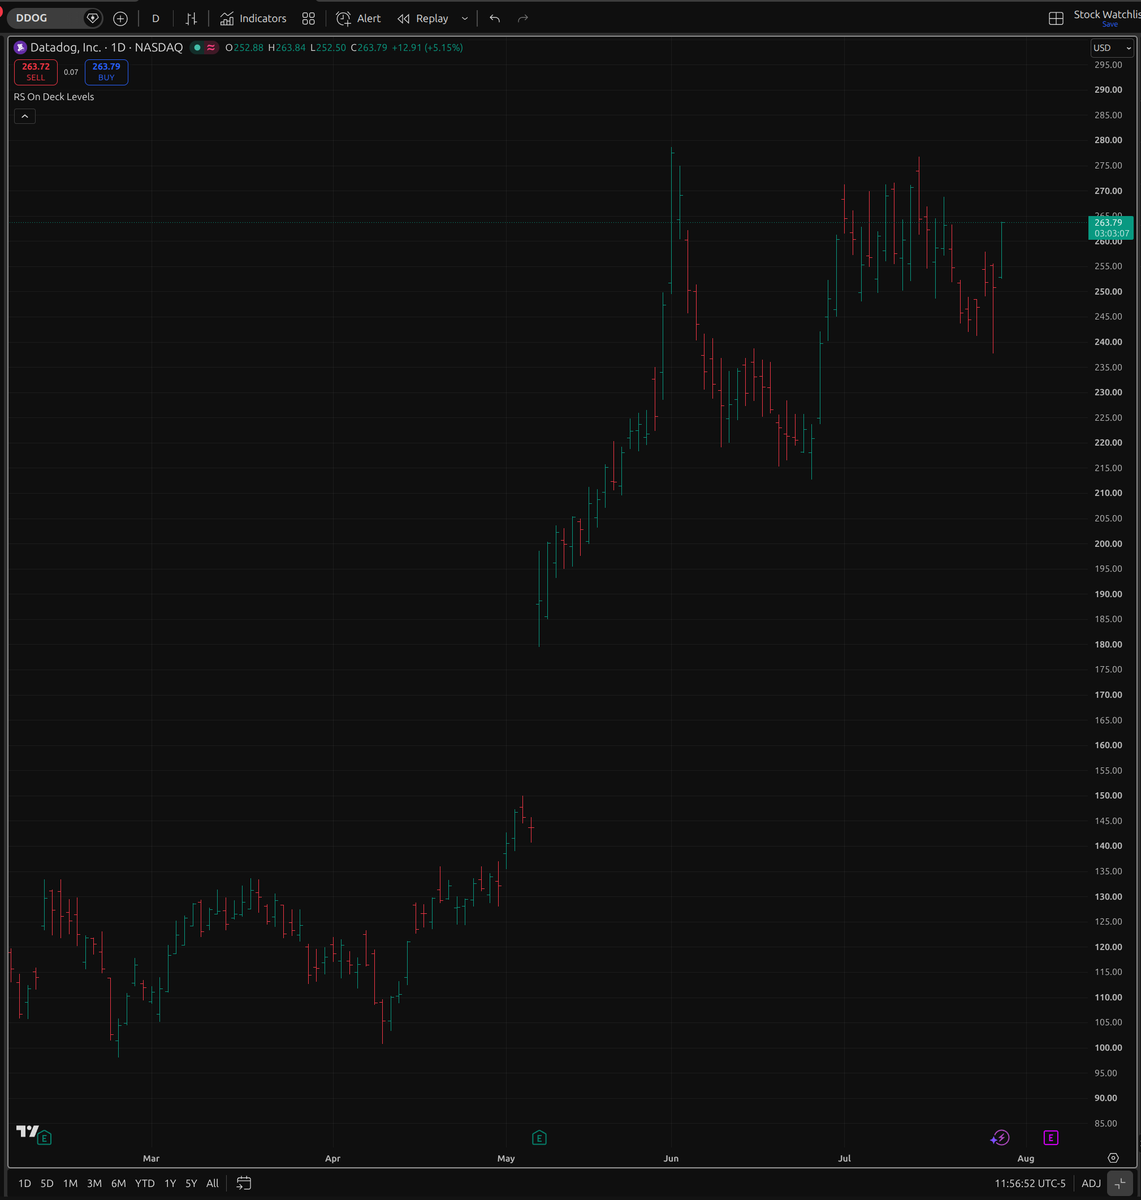Select the YTD date range
The width and height of the screenshot is (1141, 1200).
pos(145,1183)
